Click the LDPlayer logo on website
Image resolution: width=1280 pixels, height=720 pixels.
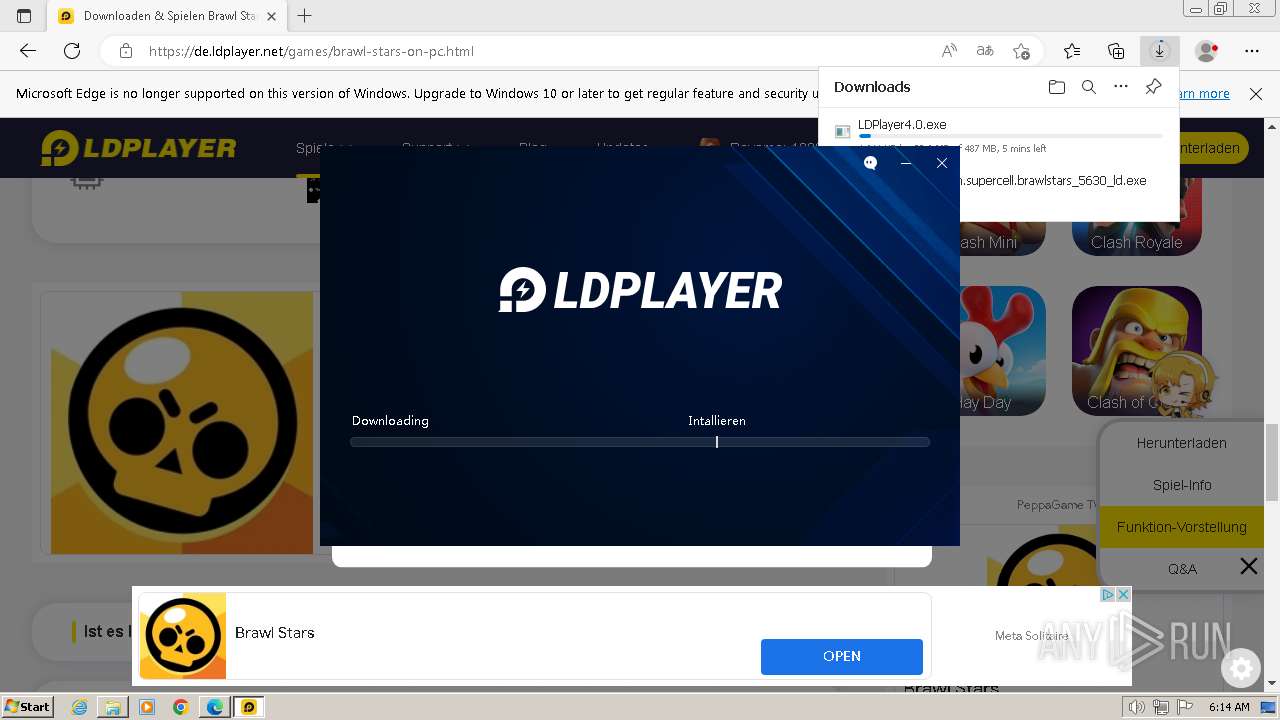coord(139,149)
